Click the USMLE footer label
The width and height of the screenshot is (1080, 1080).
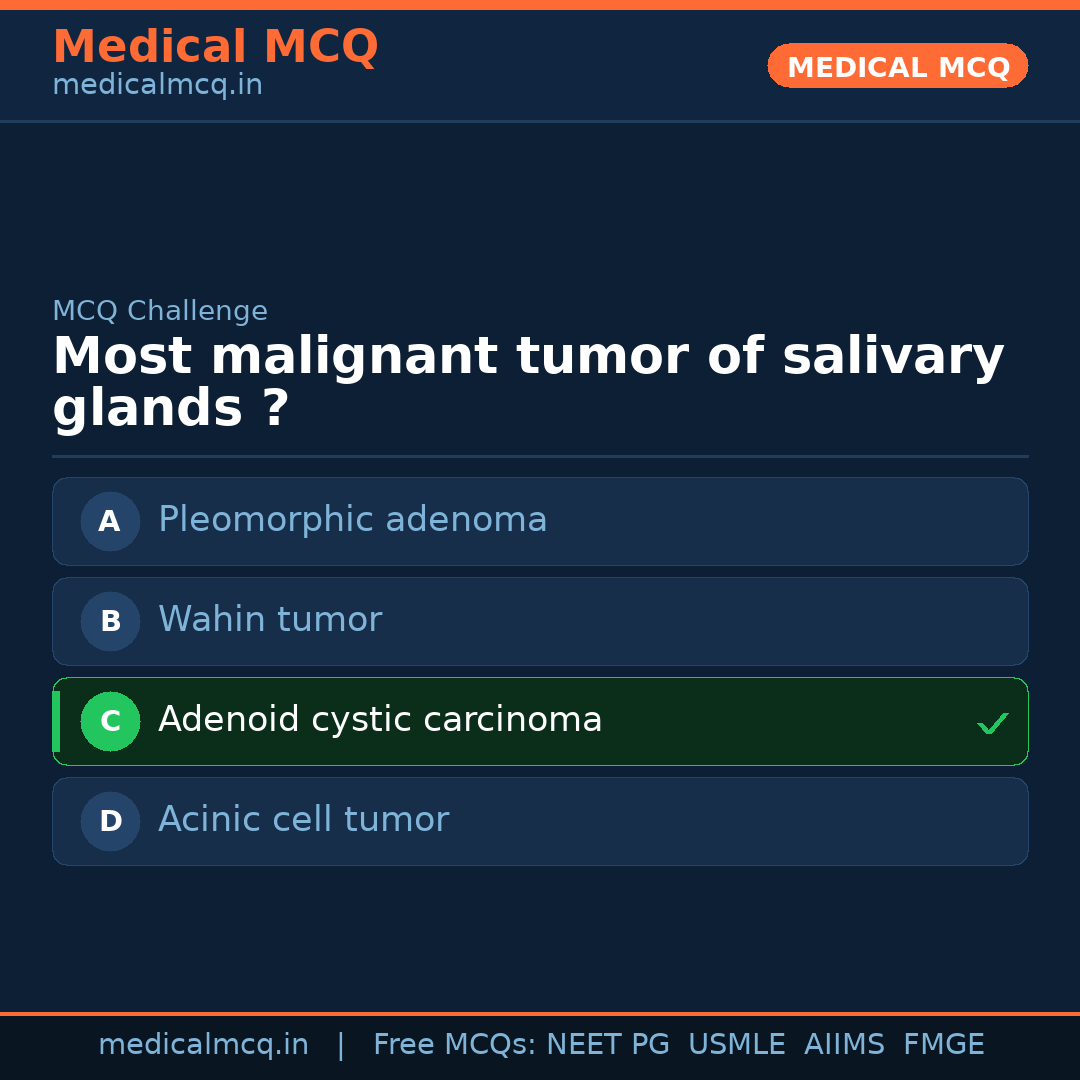(736, 1045)
